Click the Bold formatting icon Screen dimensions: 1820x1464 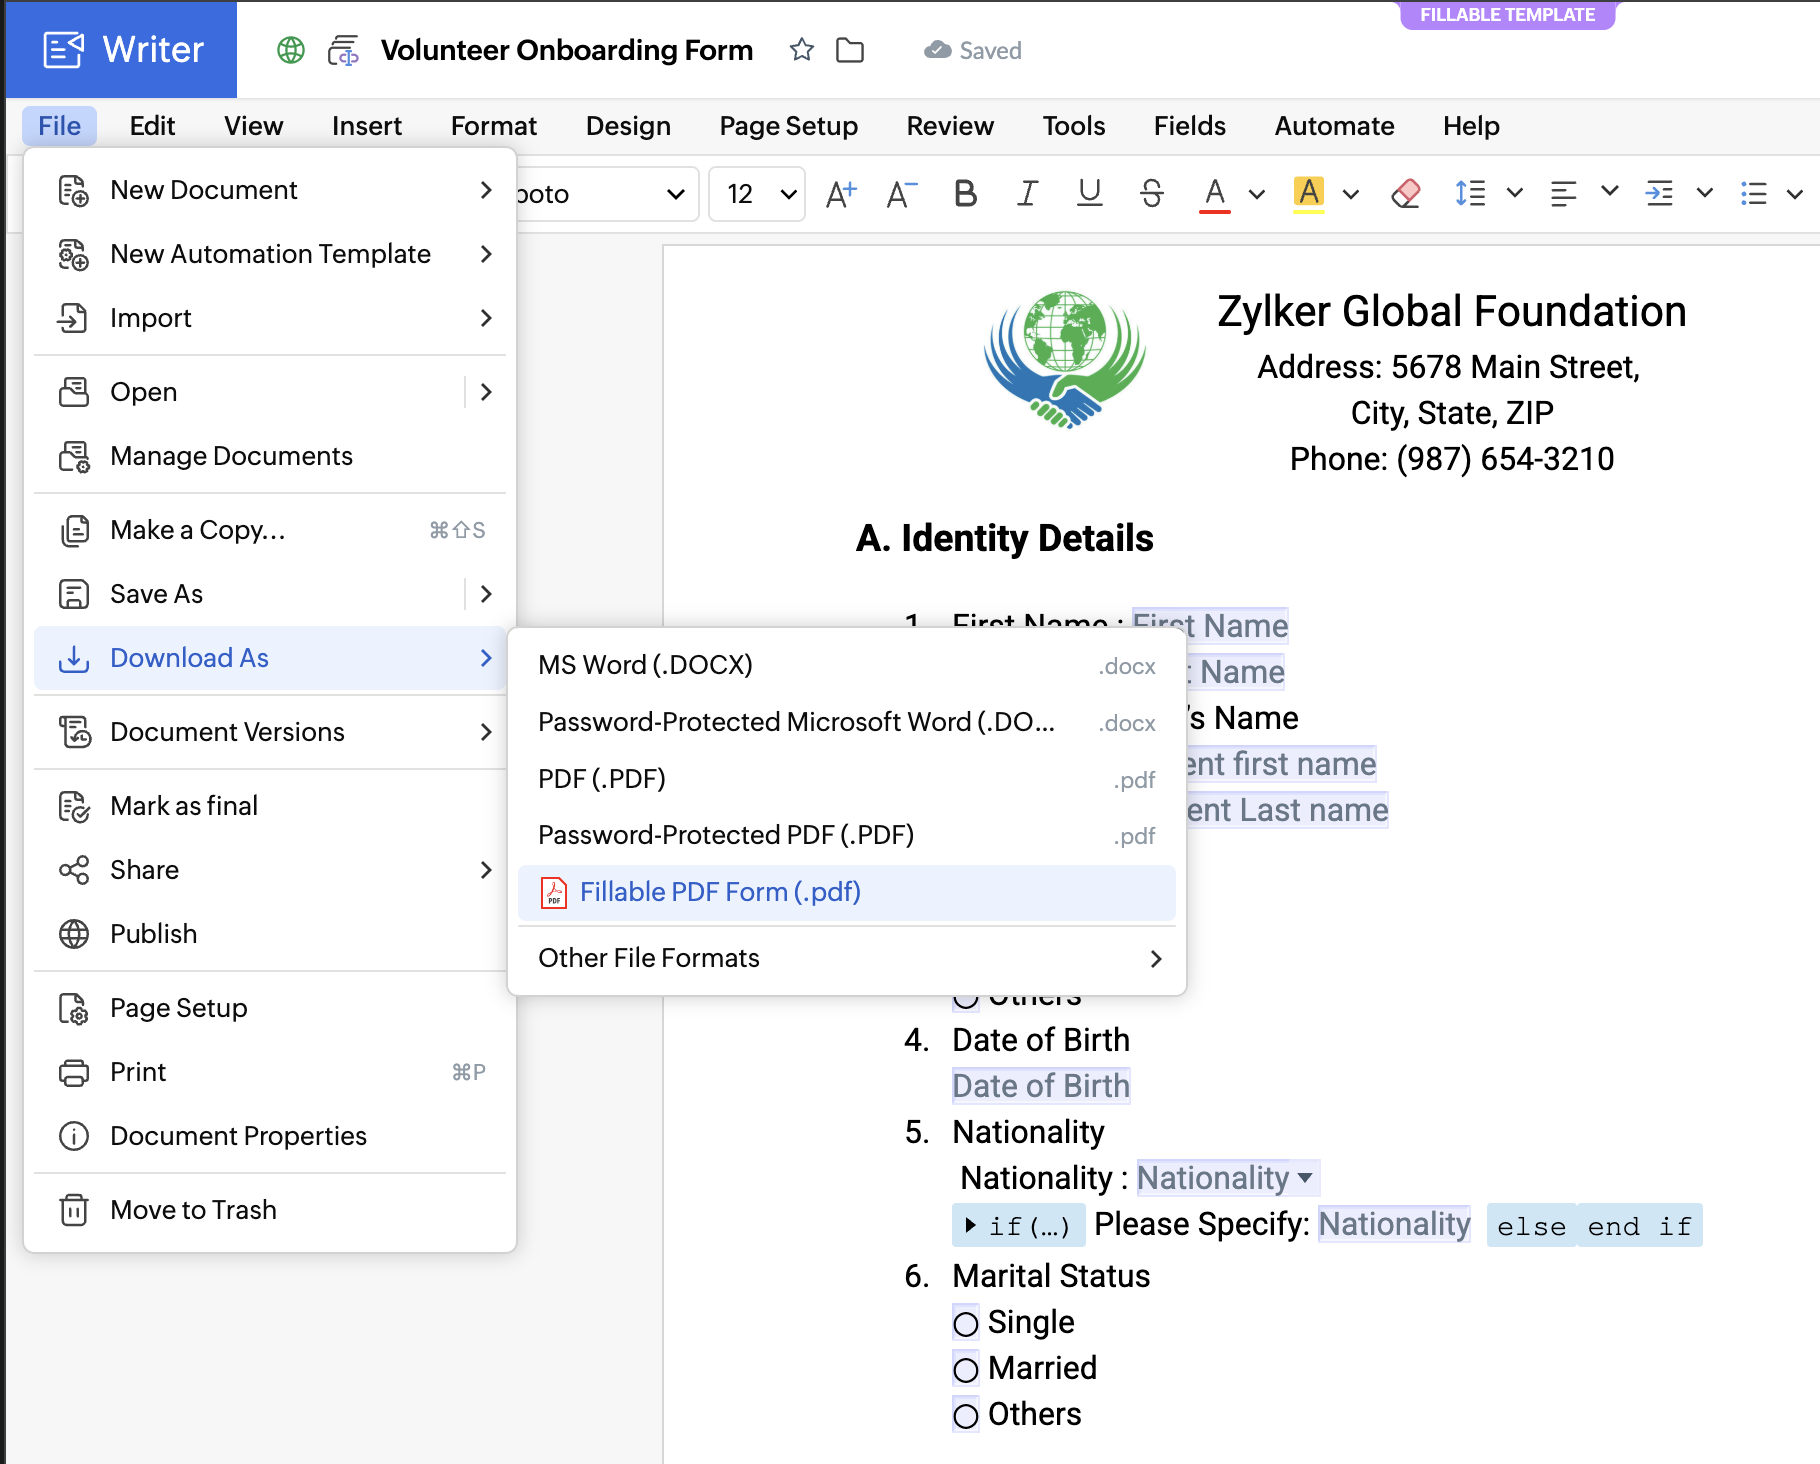tap(965, 193)
